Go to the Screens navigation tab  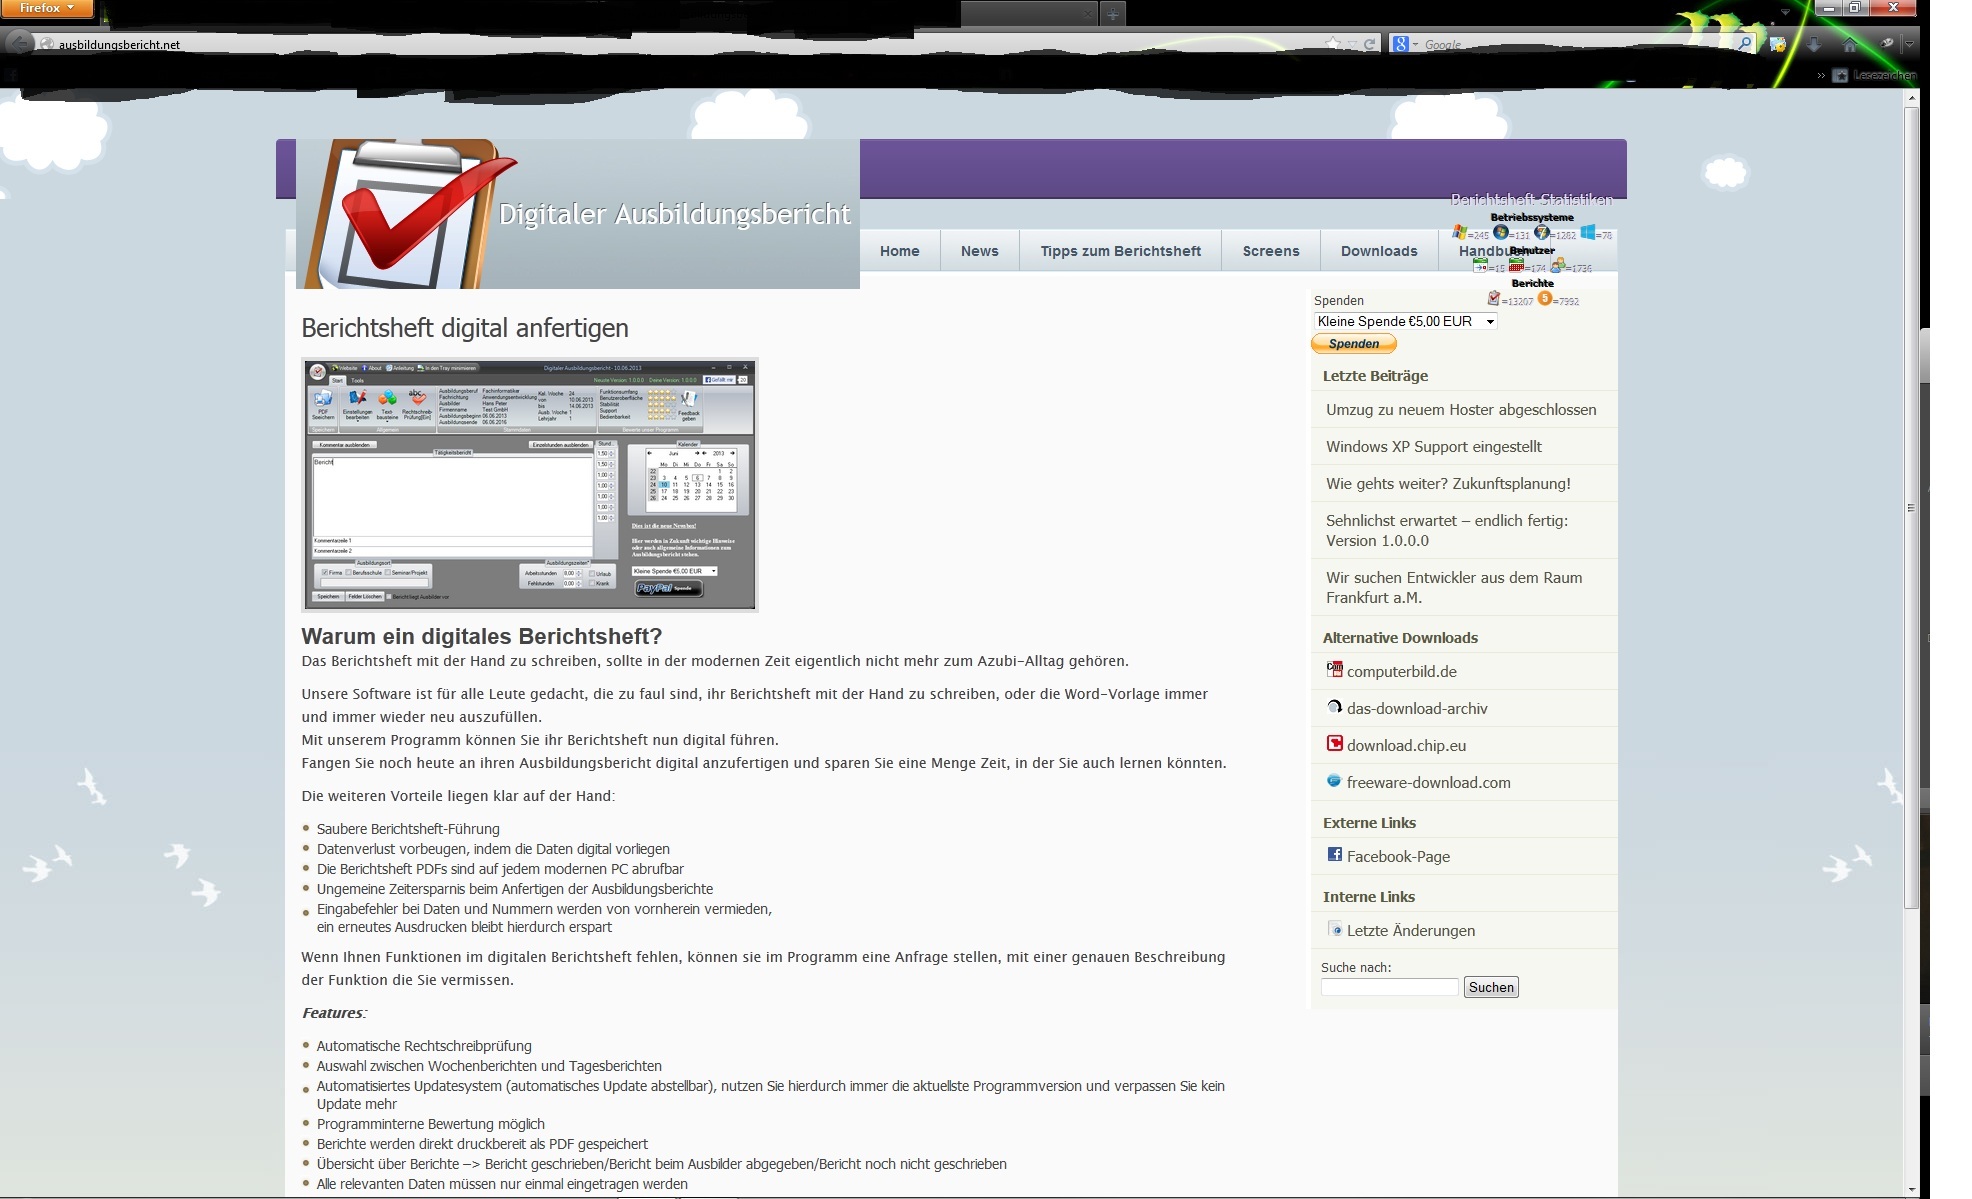(1270, 251)
